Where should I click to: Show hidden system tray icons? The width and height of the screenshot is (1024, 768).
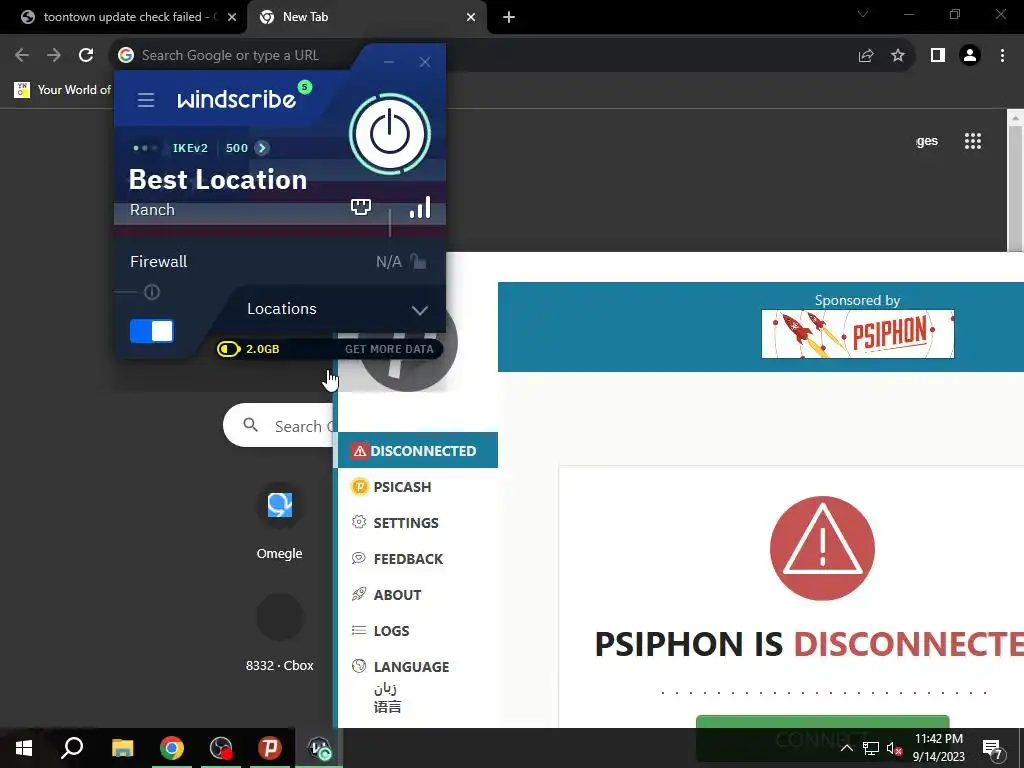pyautogui.click(x=846, y=748)
